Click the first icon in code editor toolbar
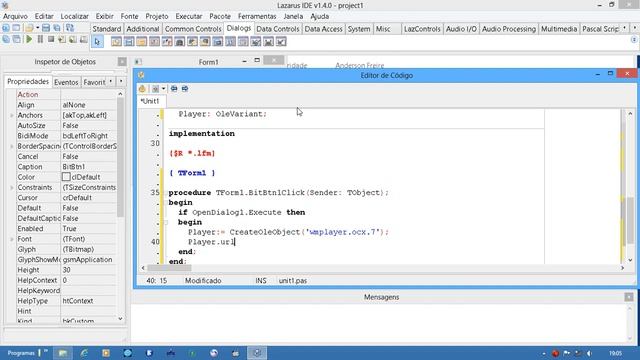The image size is (640, 360). coord(142,89)
